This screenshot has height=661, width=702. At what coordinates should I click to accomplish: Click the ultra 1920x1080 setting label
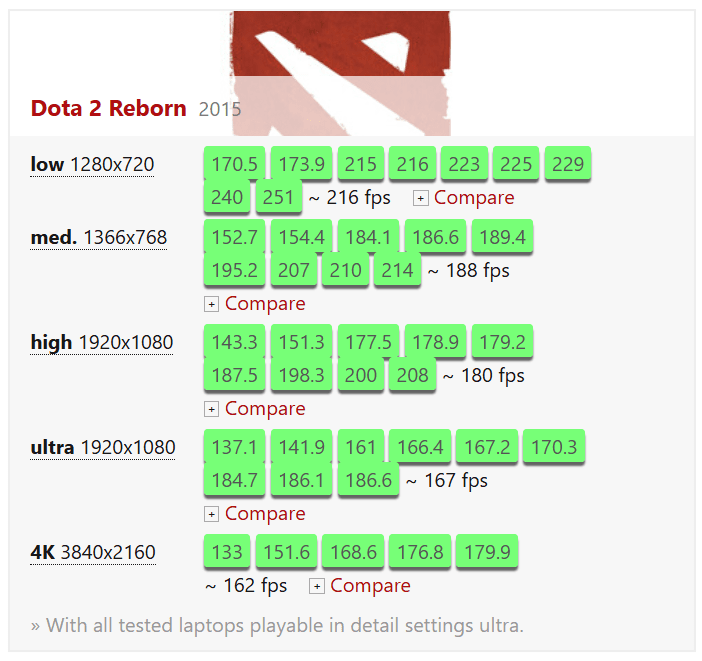(x=103, y=447)
